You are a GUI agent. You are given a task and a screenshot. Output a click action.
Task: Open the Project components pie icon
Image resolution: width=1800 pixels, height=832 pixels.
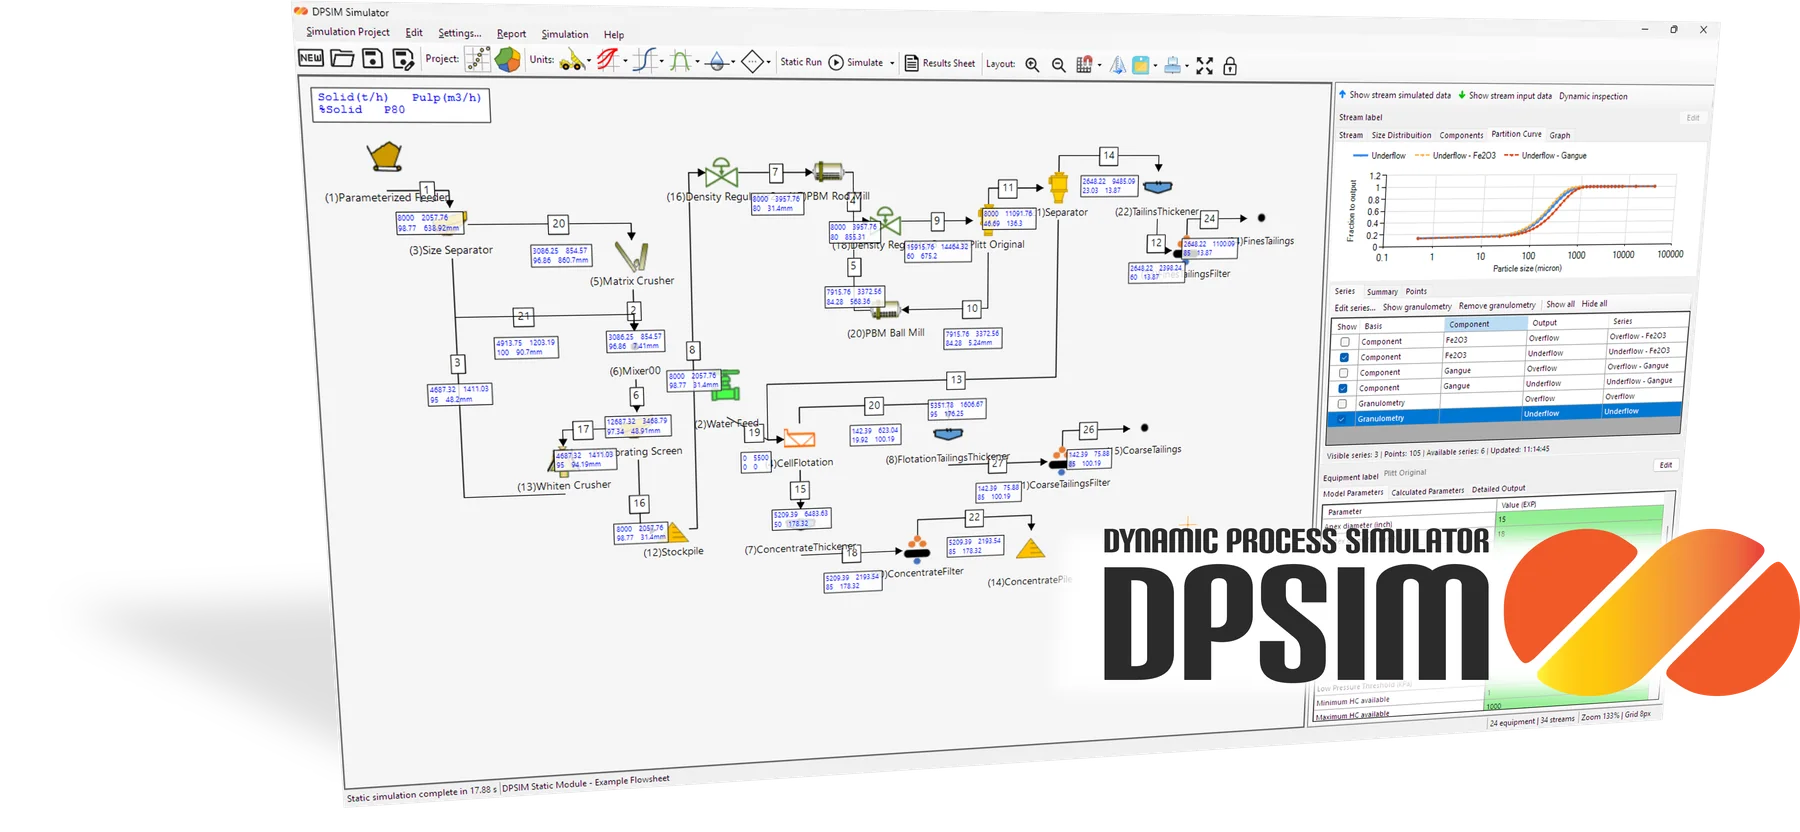tap(508, 60)
